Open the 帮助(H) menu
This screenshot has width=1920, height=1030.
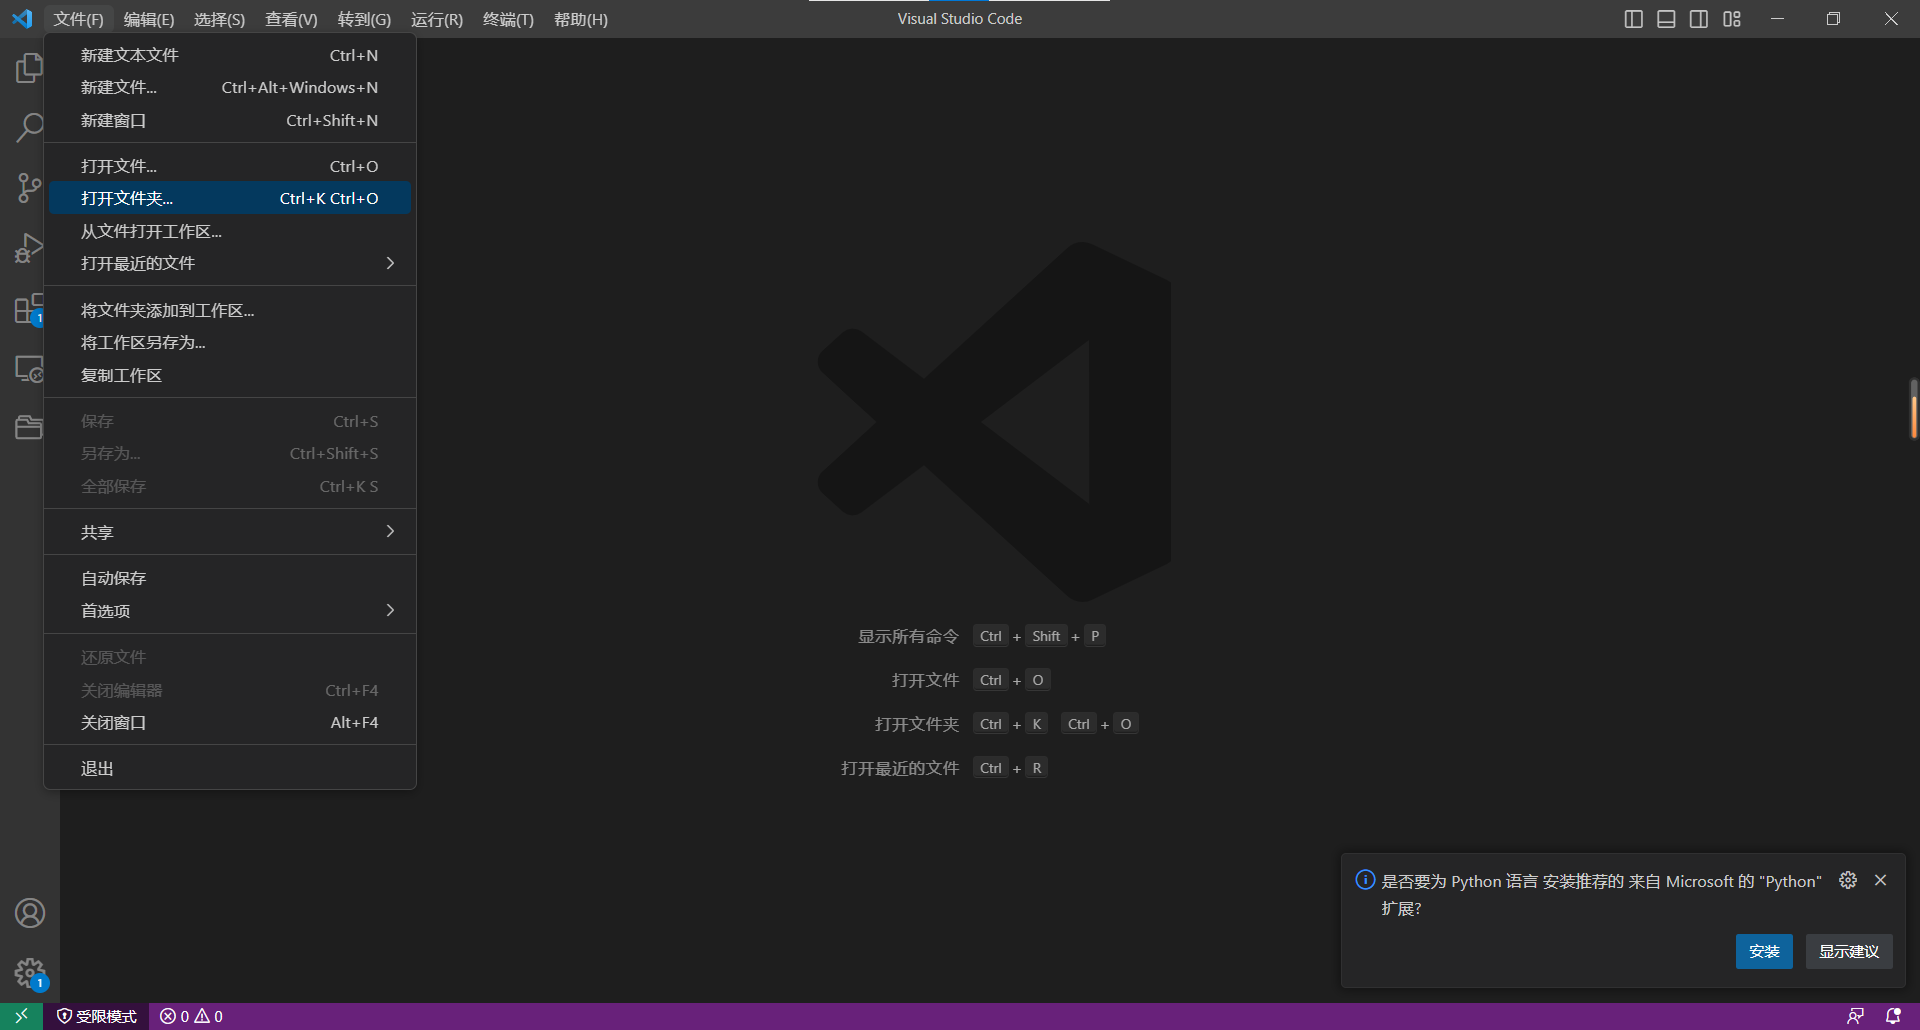(581, 19)
